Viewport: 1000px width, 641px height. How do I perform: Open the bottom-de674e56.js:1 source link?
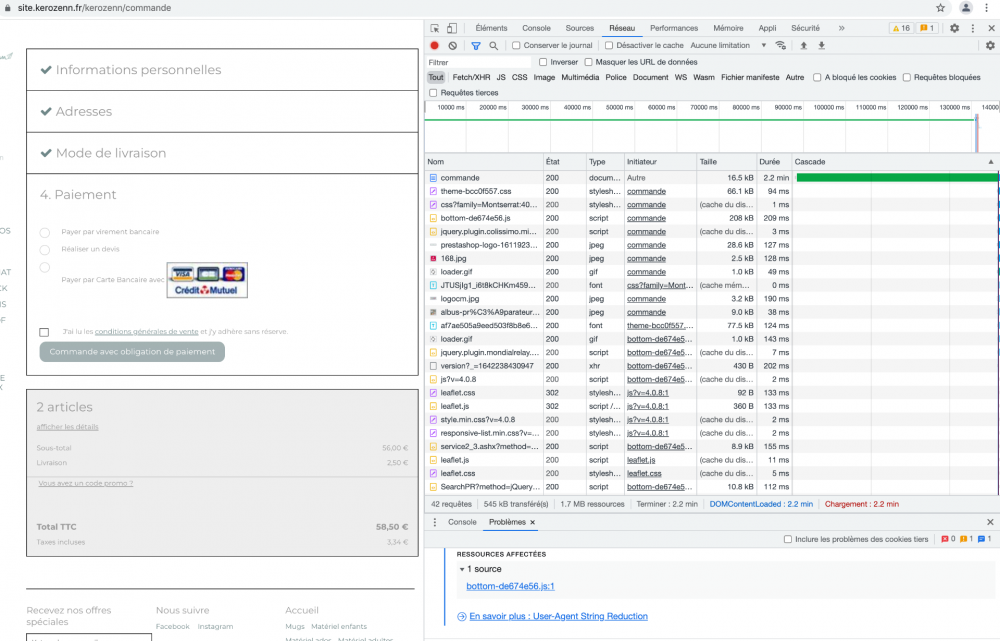(510, 586)
